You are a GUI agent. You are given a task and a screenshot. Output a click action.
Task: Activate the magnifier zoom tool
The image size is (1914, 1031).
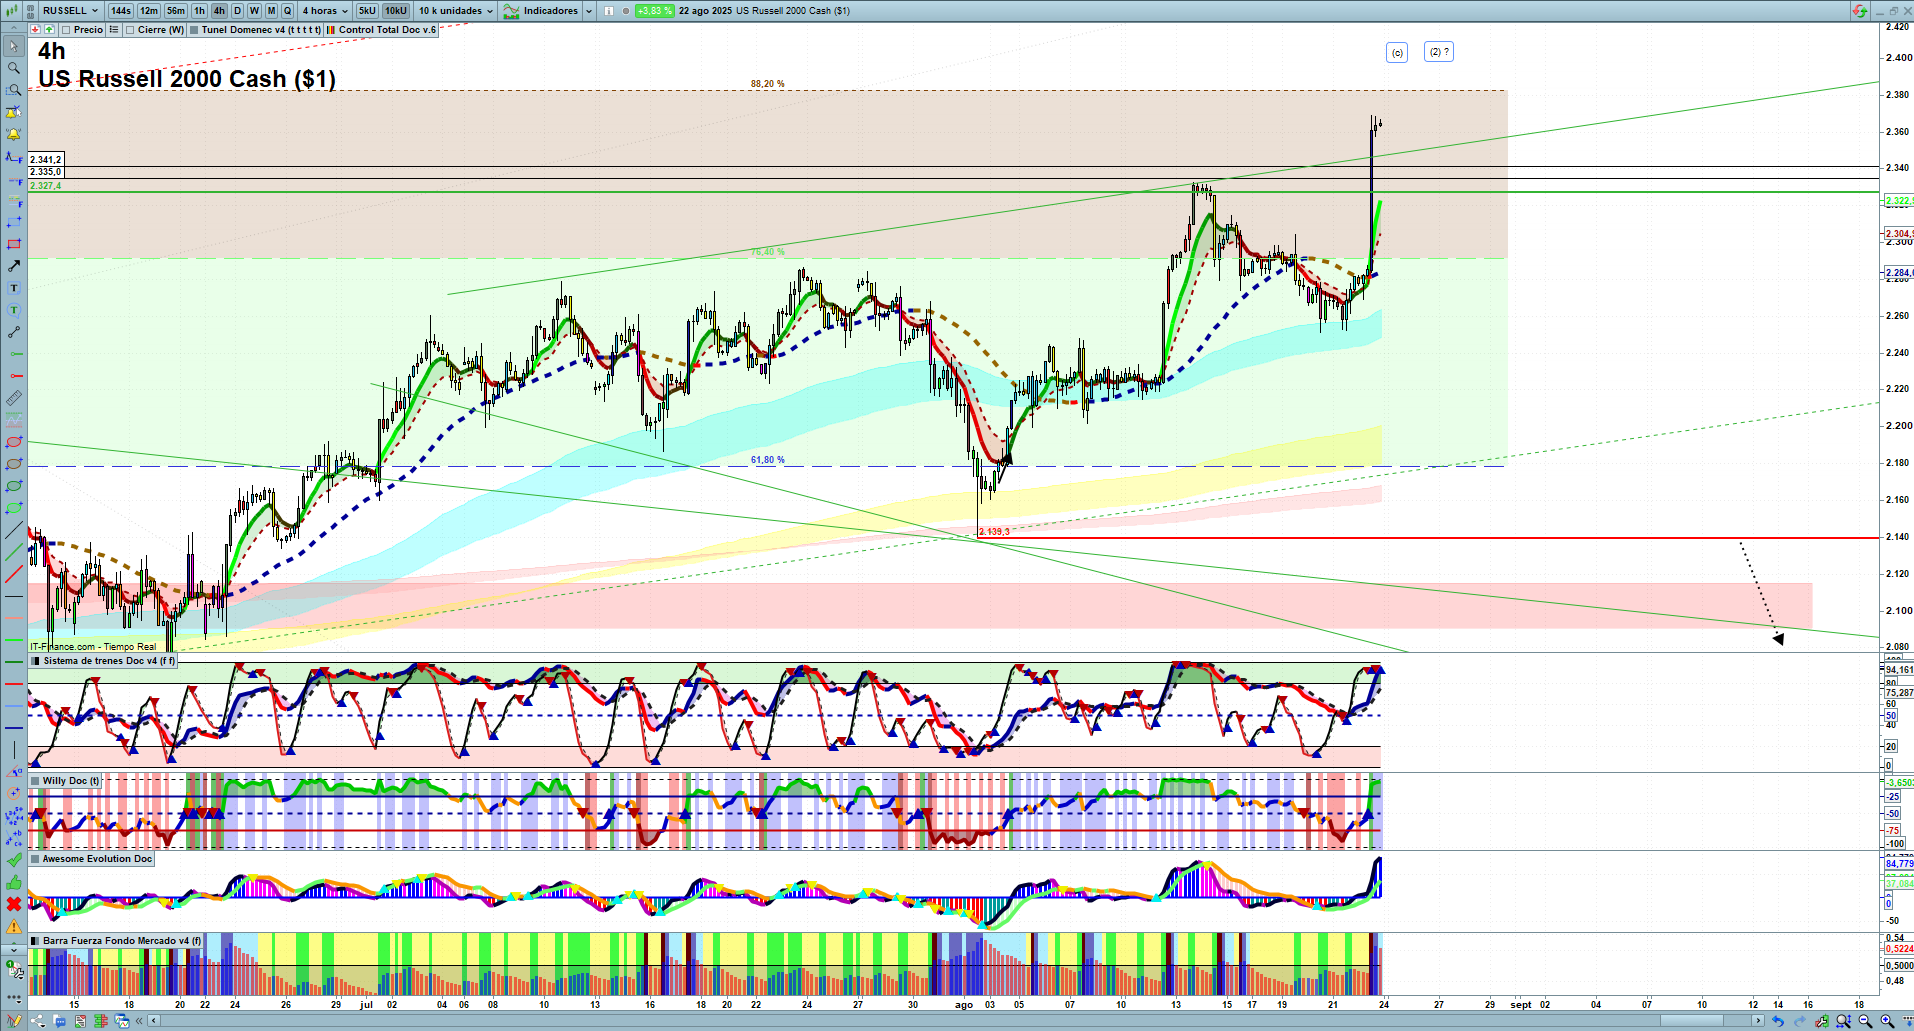[14, 68]
